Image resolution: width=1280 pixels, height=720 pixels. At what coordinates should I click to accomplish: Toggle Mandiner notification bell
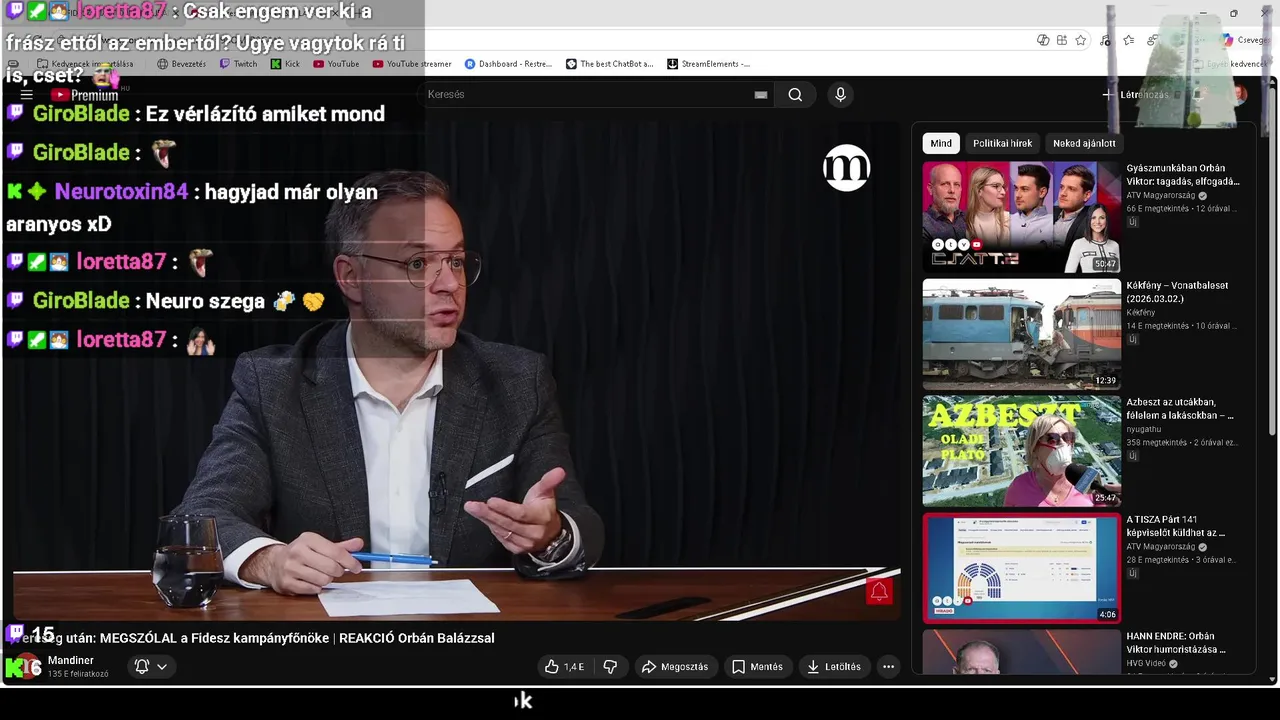click(142, 667)
